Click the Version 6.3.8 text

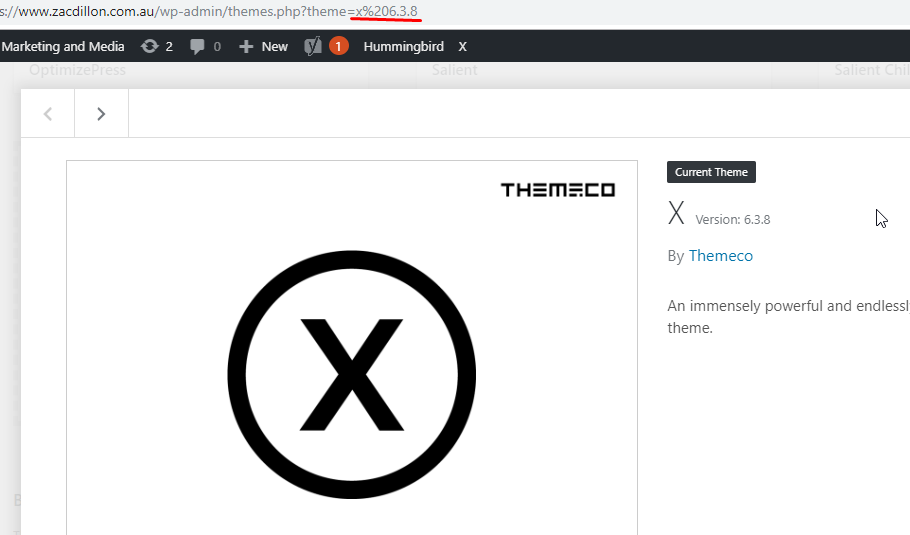[x=732, y=220]
